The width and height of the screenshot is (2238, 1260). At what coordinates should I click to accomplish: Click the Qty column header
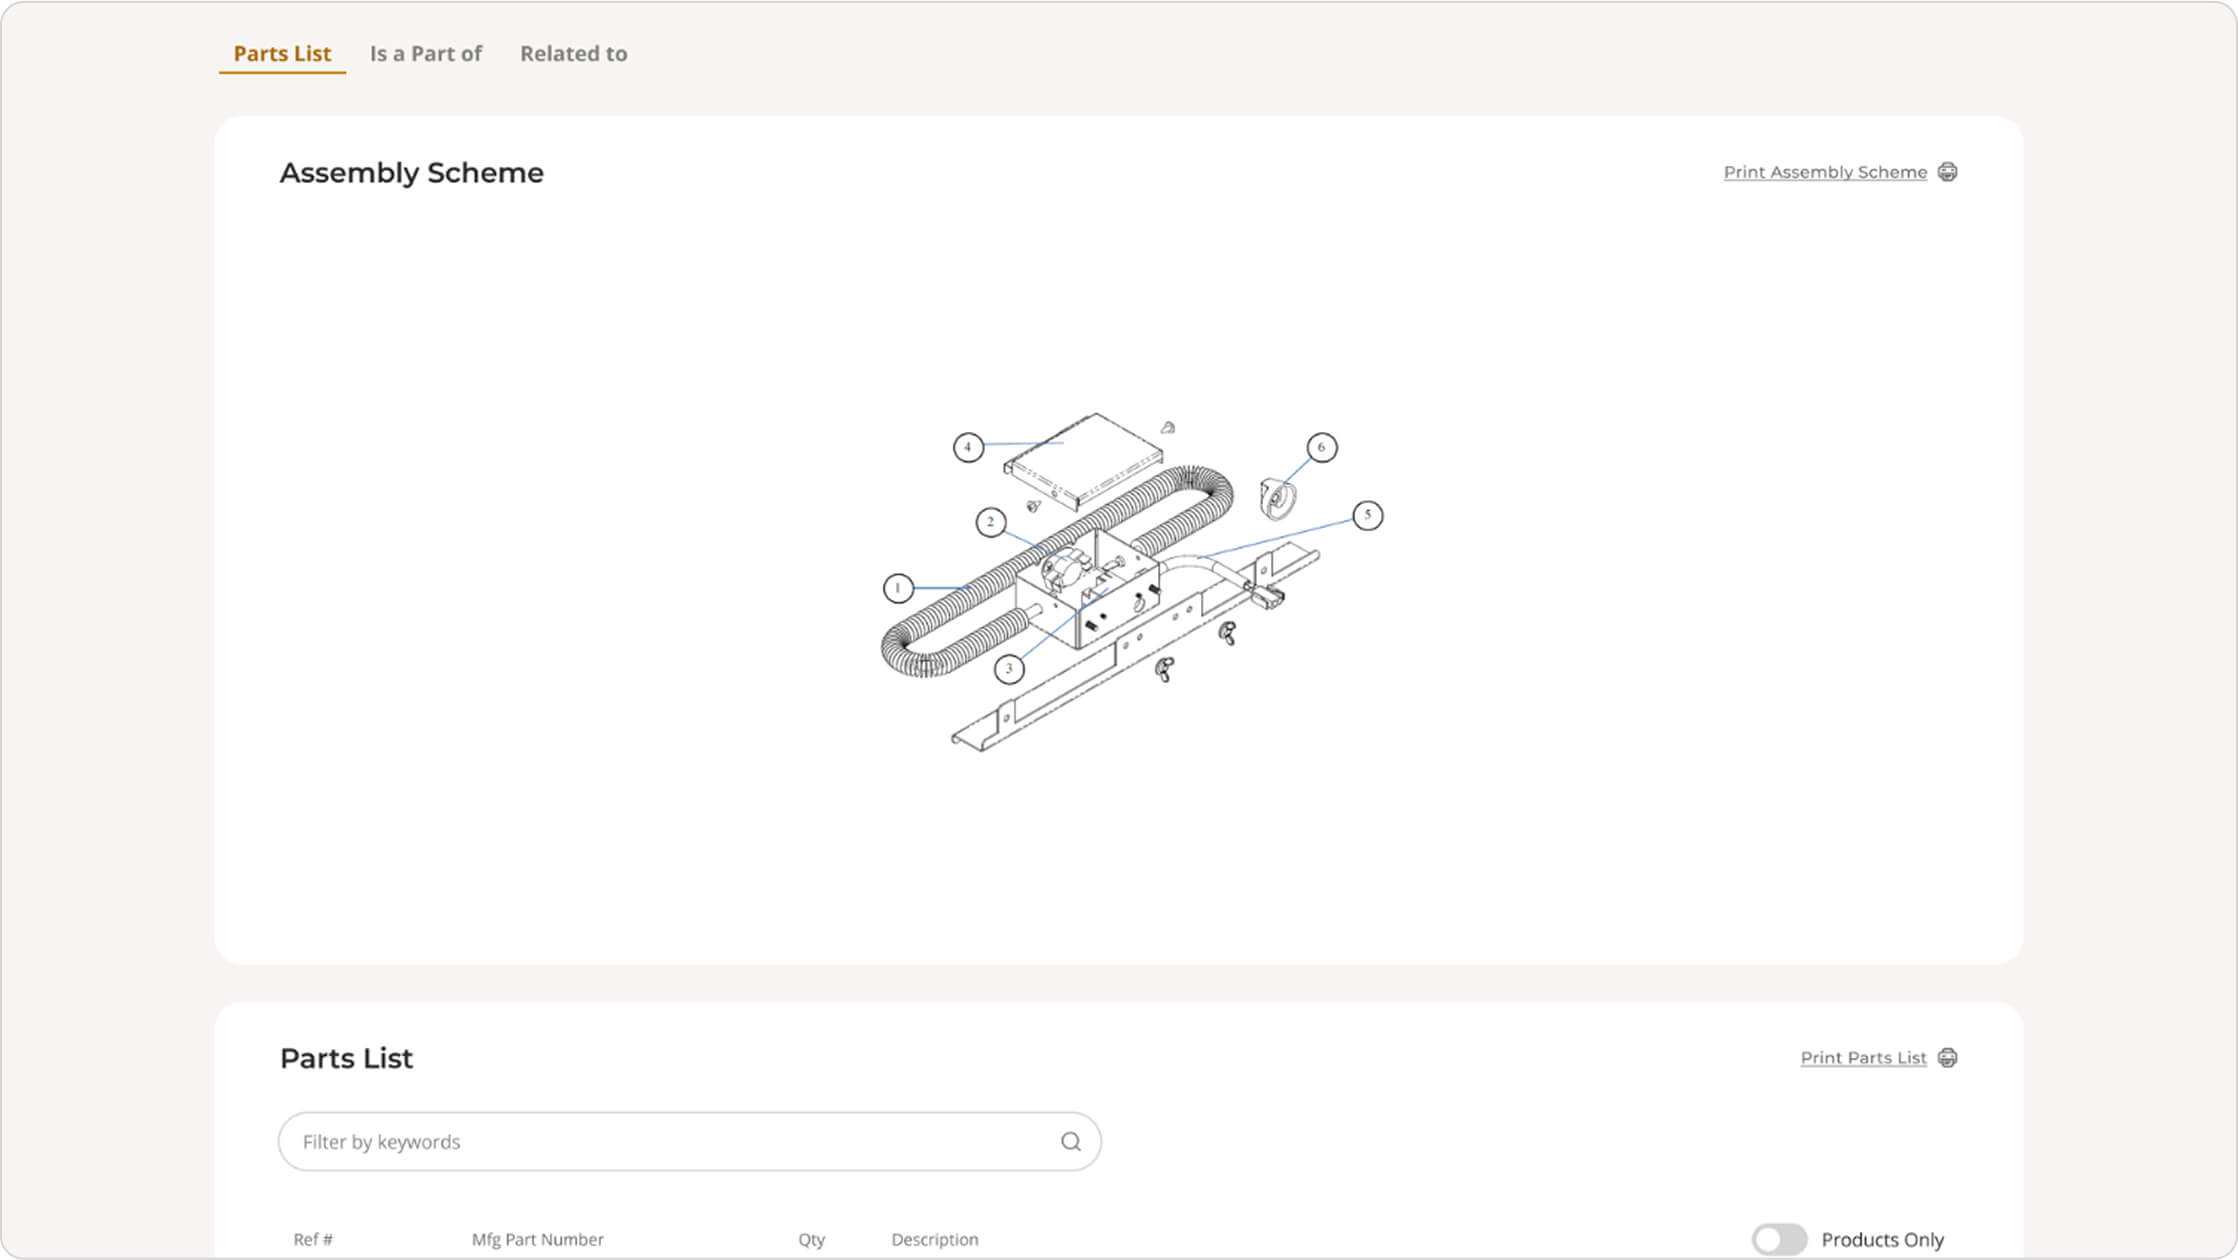tap(811, 1240)
